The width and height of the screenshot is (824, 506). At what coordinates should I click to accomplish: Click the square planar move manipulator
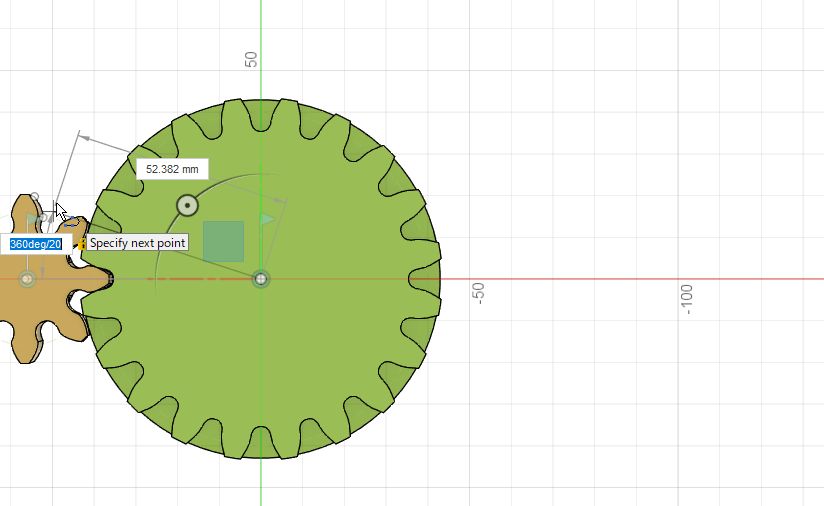[x=223, y=241]
